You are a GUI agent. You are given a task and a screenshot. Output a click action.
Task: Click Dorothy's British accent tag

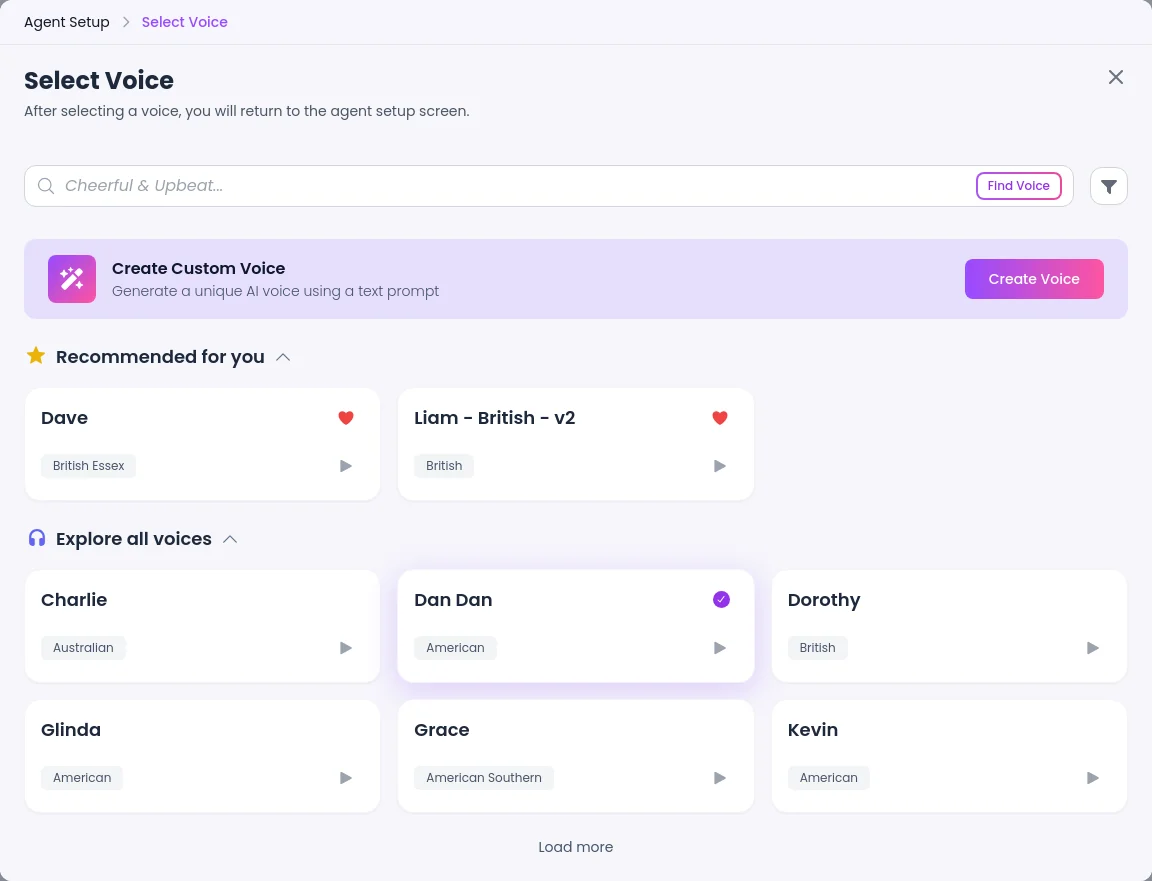pos(817,648)
